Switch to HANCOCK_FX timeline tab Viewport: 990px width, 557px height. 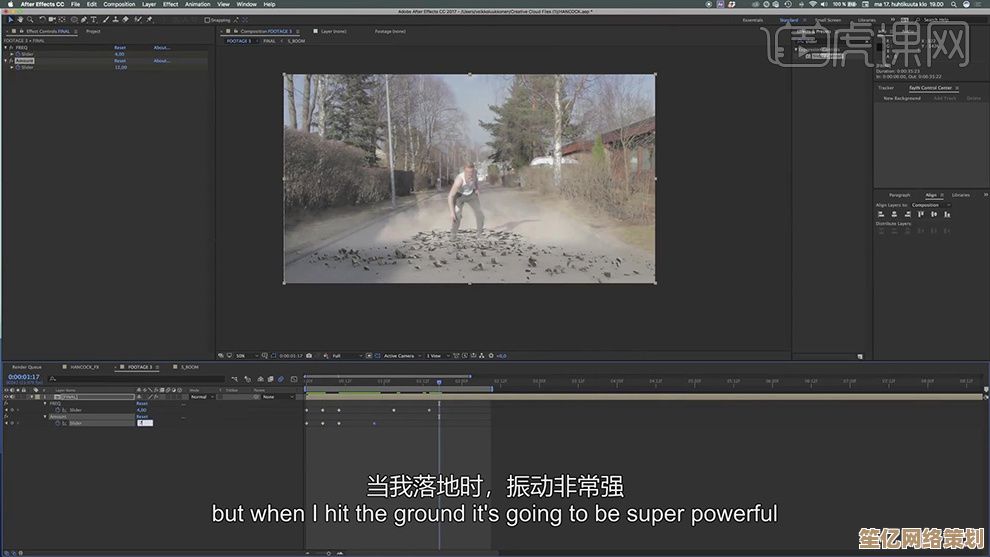(85, 367)
